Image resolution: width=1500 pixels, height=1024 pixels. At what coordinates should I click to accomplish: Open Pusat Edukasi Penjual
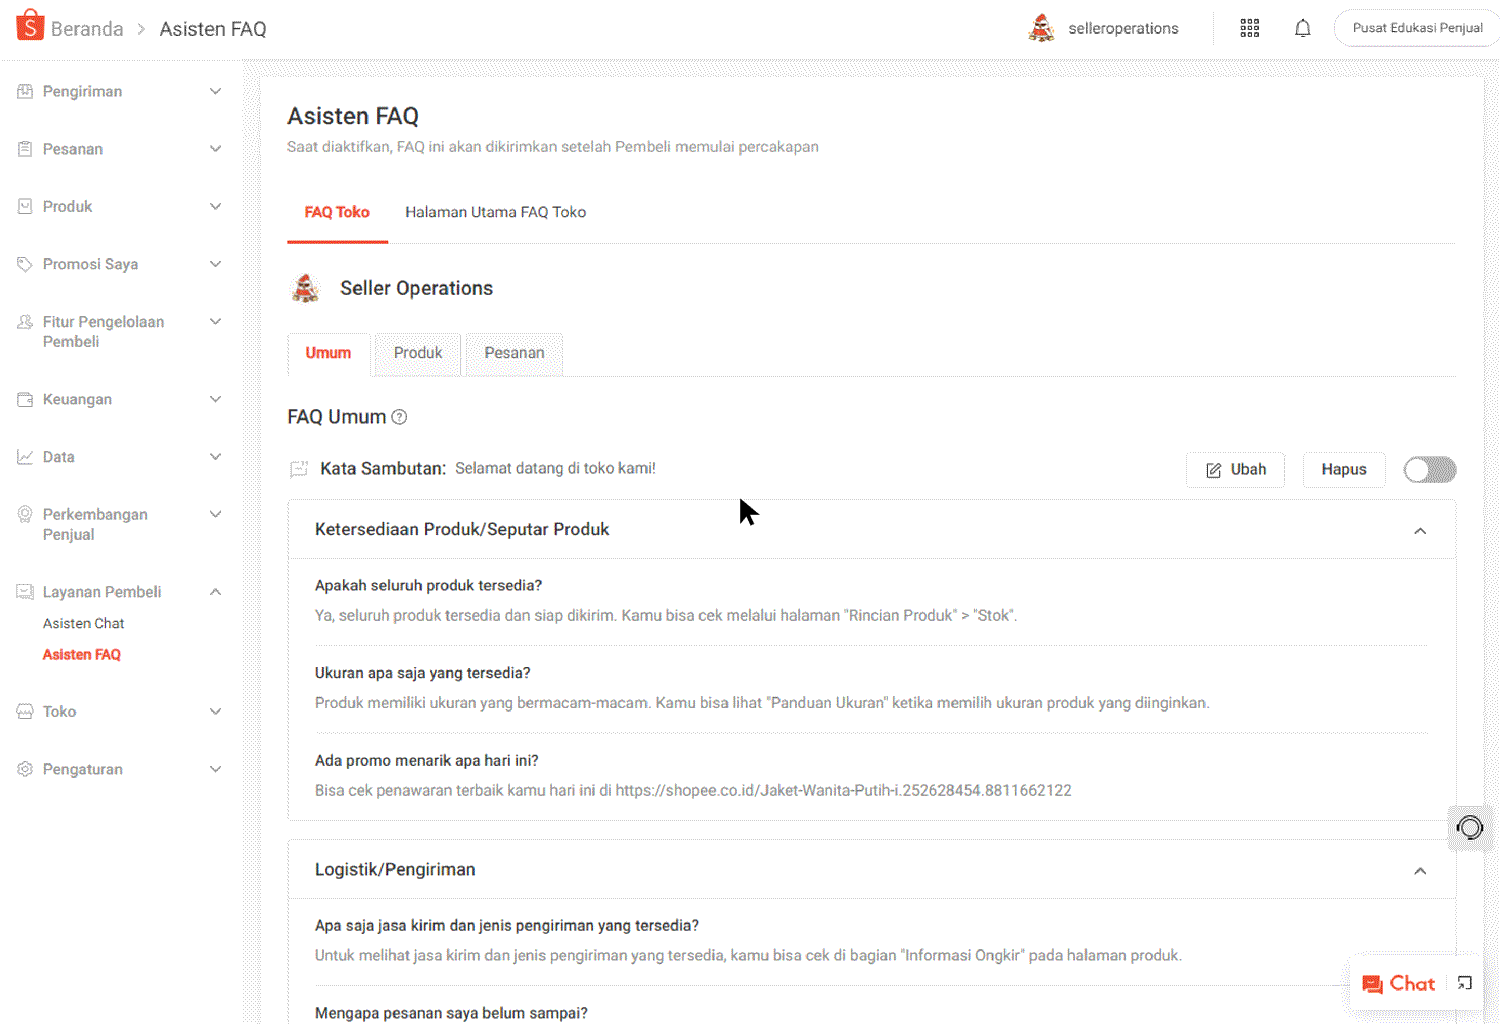[1416, 28]
